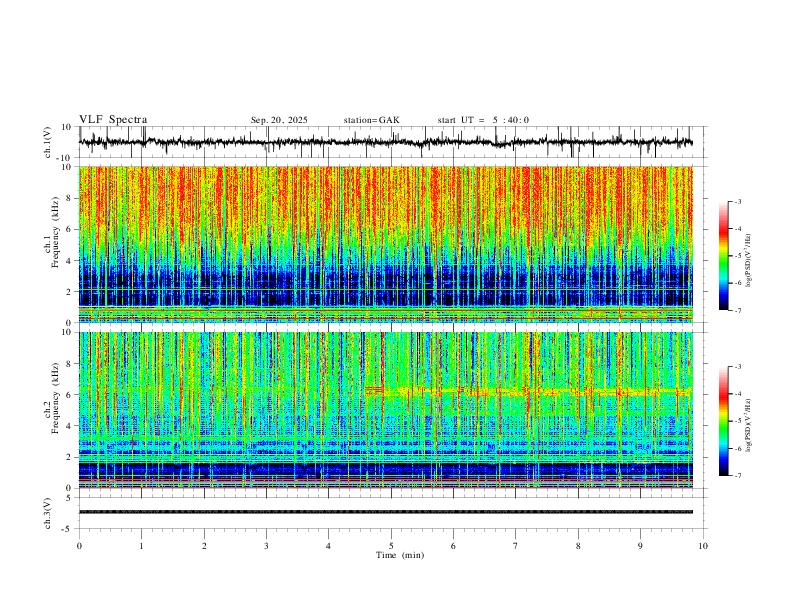The image size is (792, 612).
Task: Click the ch.2 "Frequency (kHz)" axis label
Action: (55, 398)
